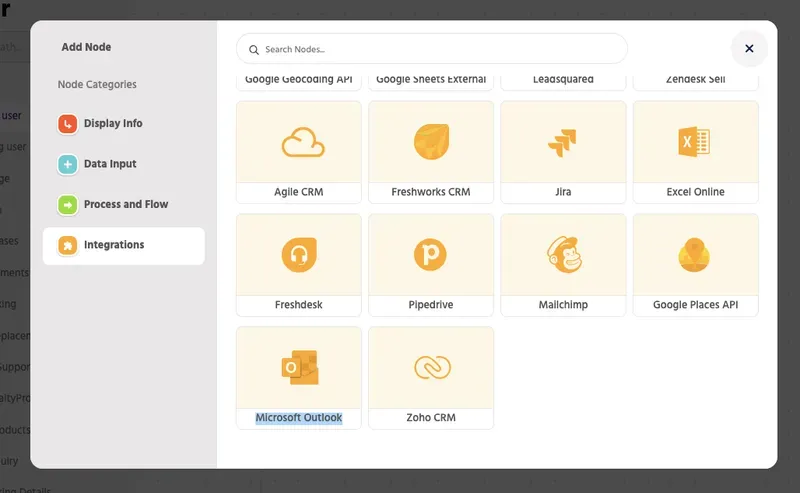Click the search magnifier icon

click(x=254, y=50)
